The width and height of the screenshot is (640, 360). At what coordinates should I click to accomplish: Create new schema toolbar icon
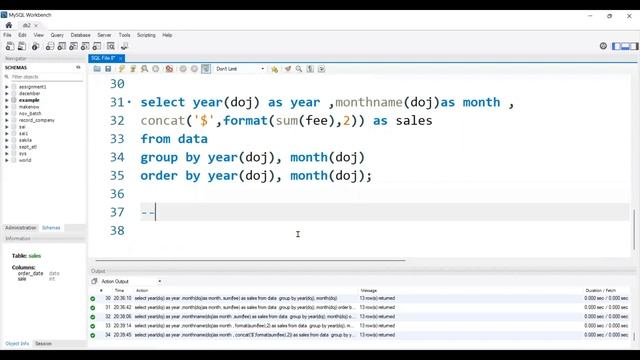click(50, 47)
